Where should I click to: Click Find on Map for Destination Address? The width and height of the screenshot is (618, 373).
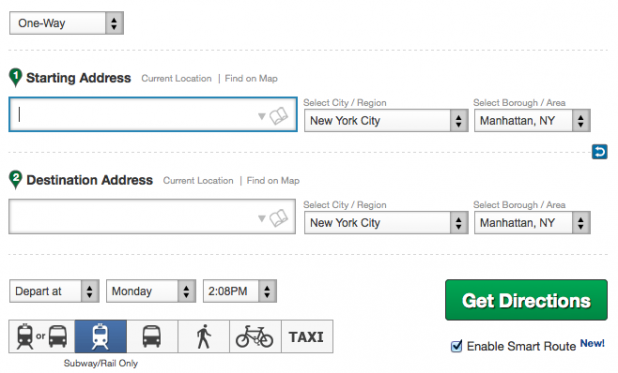(x=273, y=181)
